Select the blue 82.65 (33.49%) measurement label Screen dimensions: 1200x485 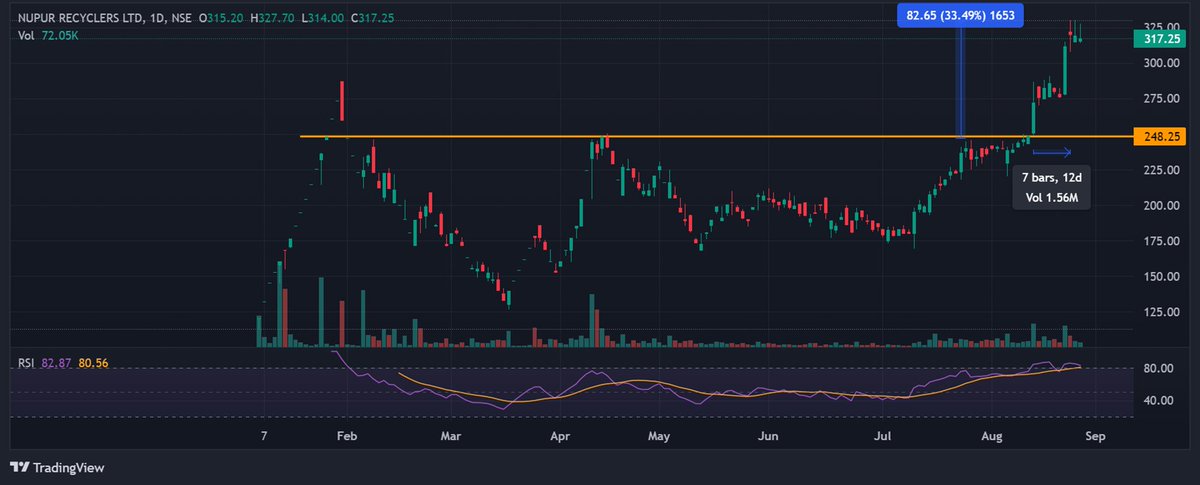click(x=962, y=14)
